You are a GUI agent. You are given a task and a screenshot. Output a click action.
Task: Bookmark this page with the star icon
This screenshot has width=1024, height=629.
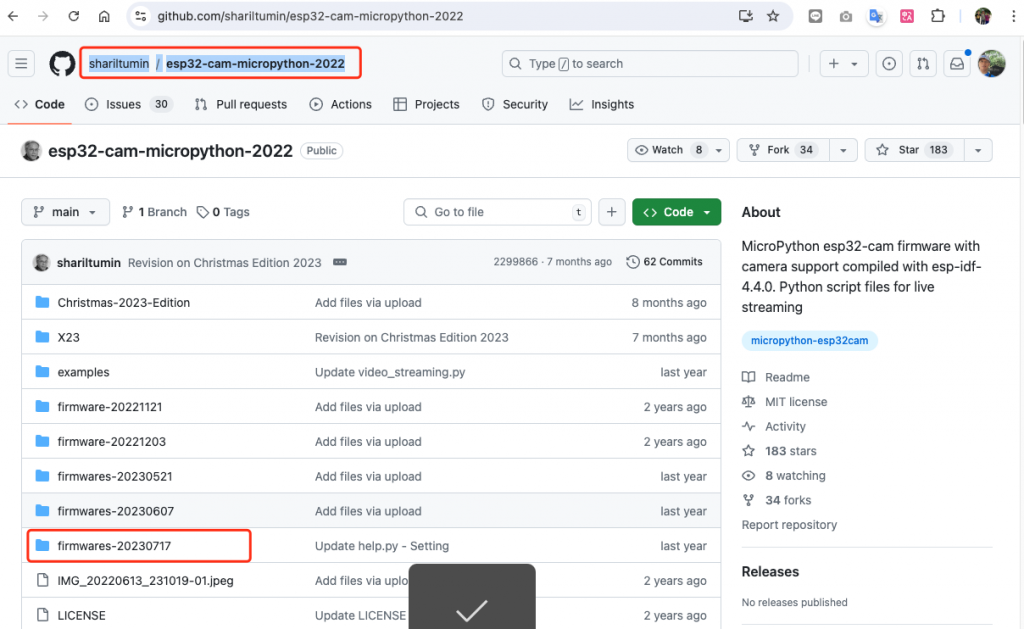773,16
